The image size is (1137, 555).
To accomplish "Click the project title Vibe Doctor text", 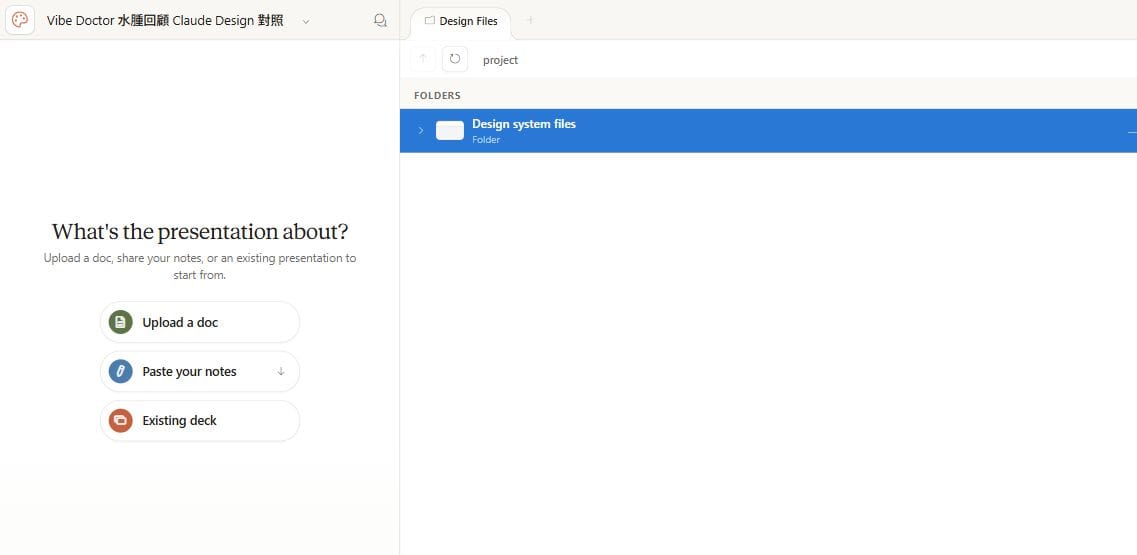I will coord(165,21).
